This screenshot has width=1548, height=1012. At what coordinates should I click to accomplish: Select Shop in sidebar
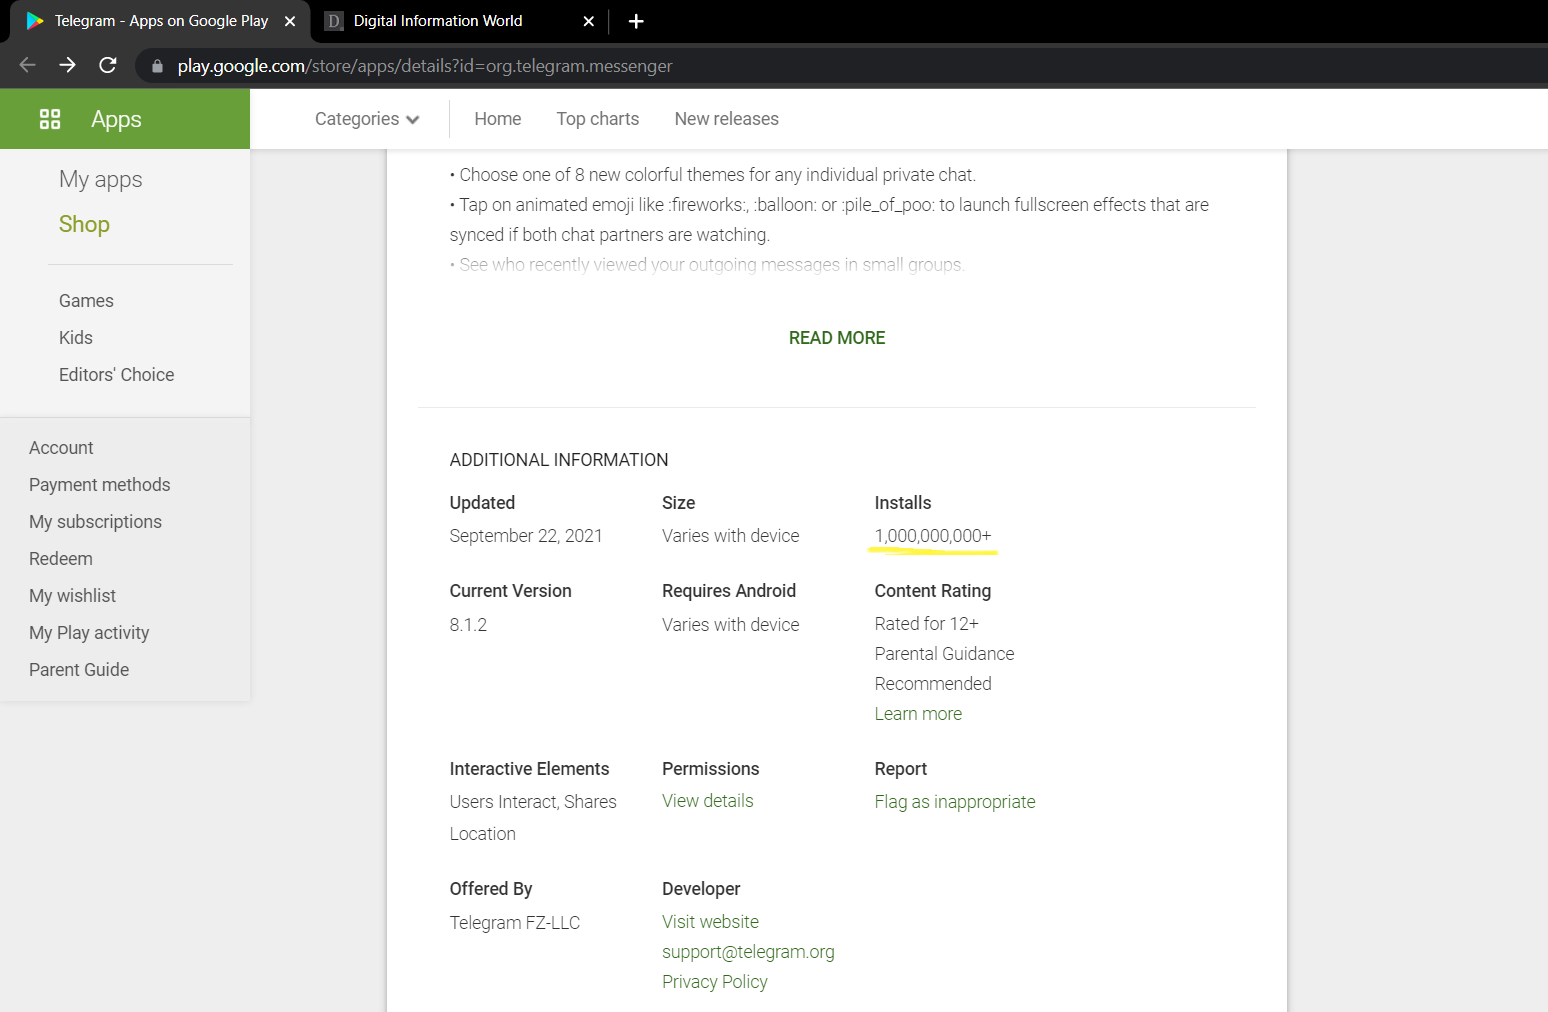(84, 224)
